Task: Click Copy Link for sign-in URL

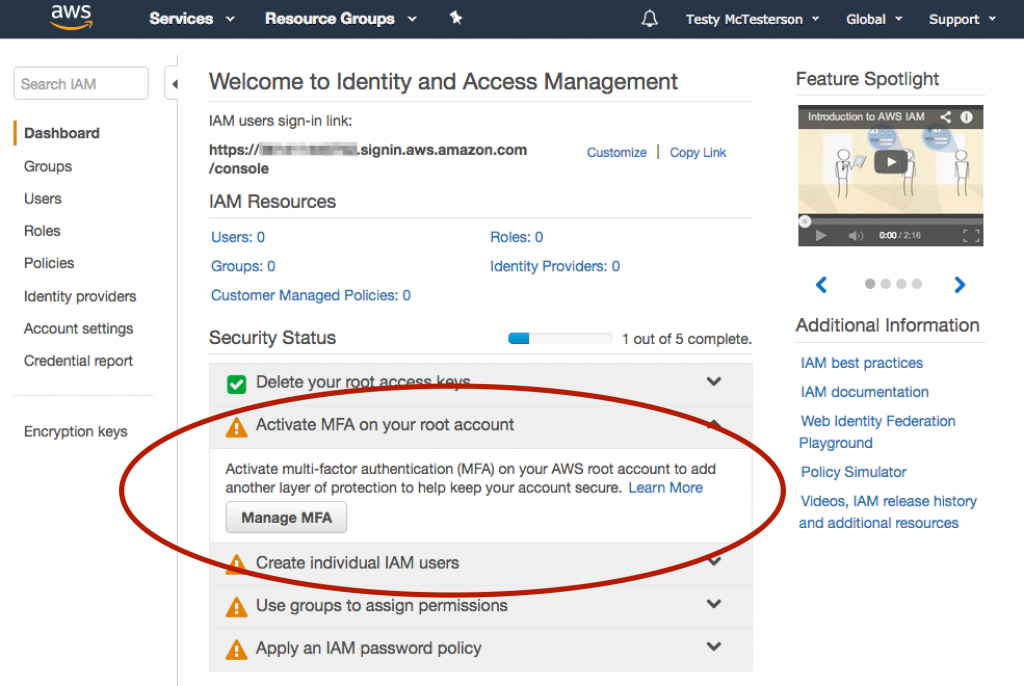Action: point(697,152)
